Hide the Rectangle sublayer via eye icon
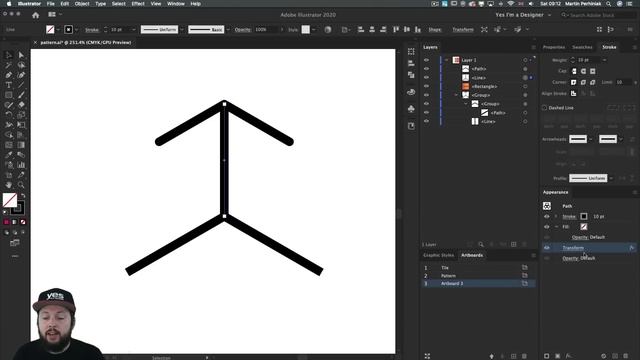Screen dimensions: 640x360 tap(427, 86)
